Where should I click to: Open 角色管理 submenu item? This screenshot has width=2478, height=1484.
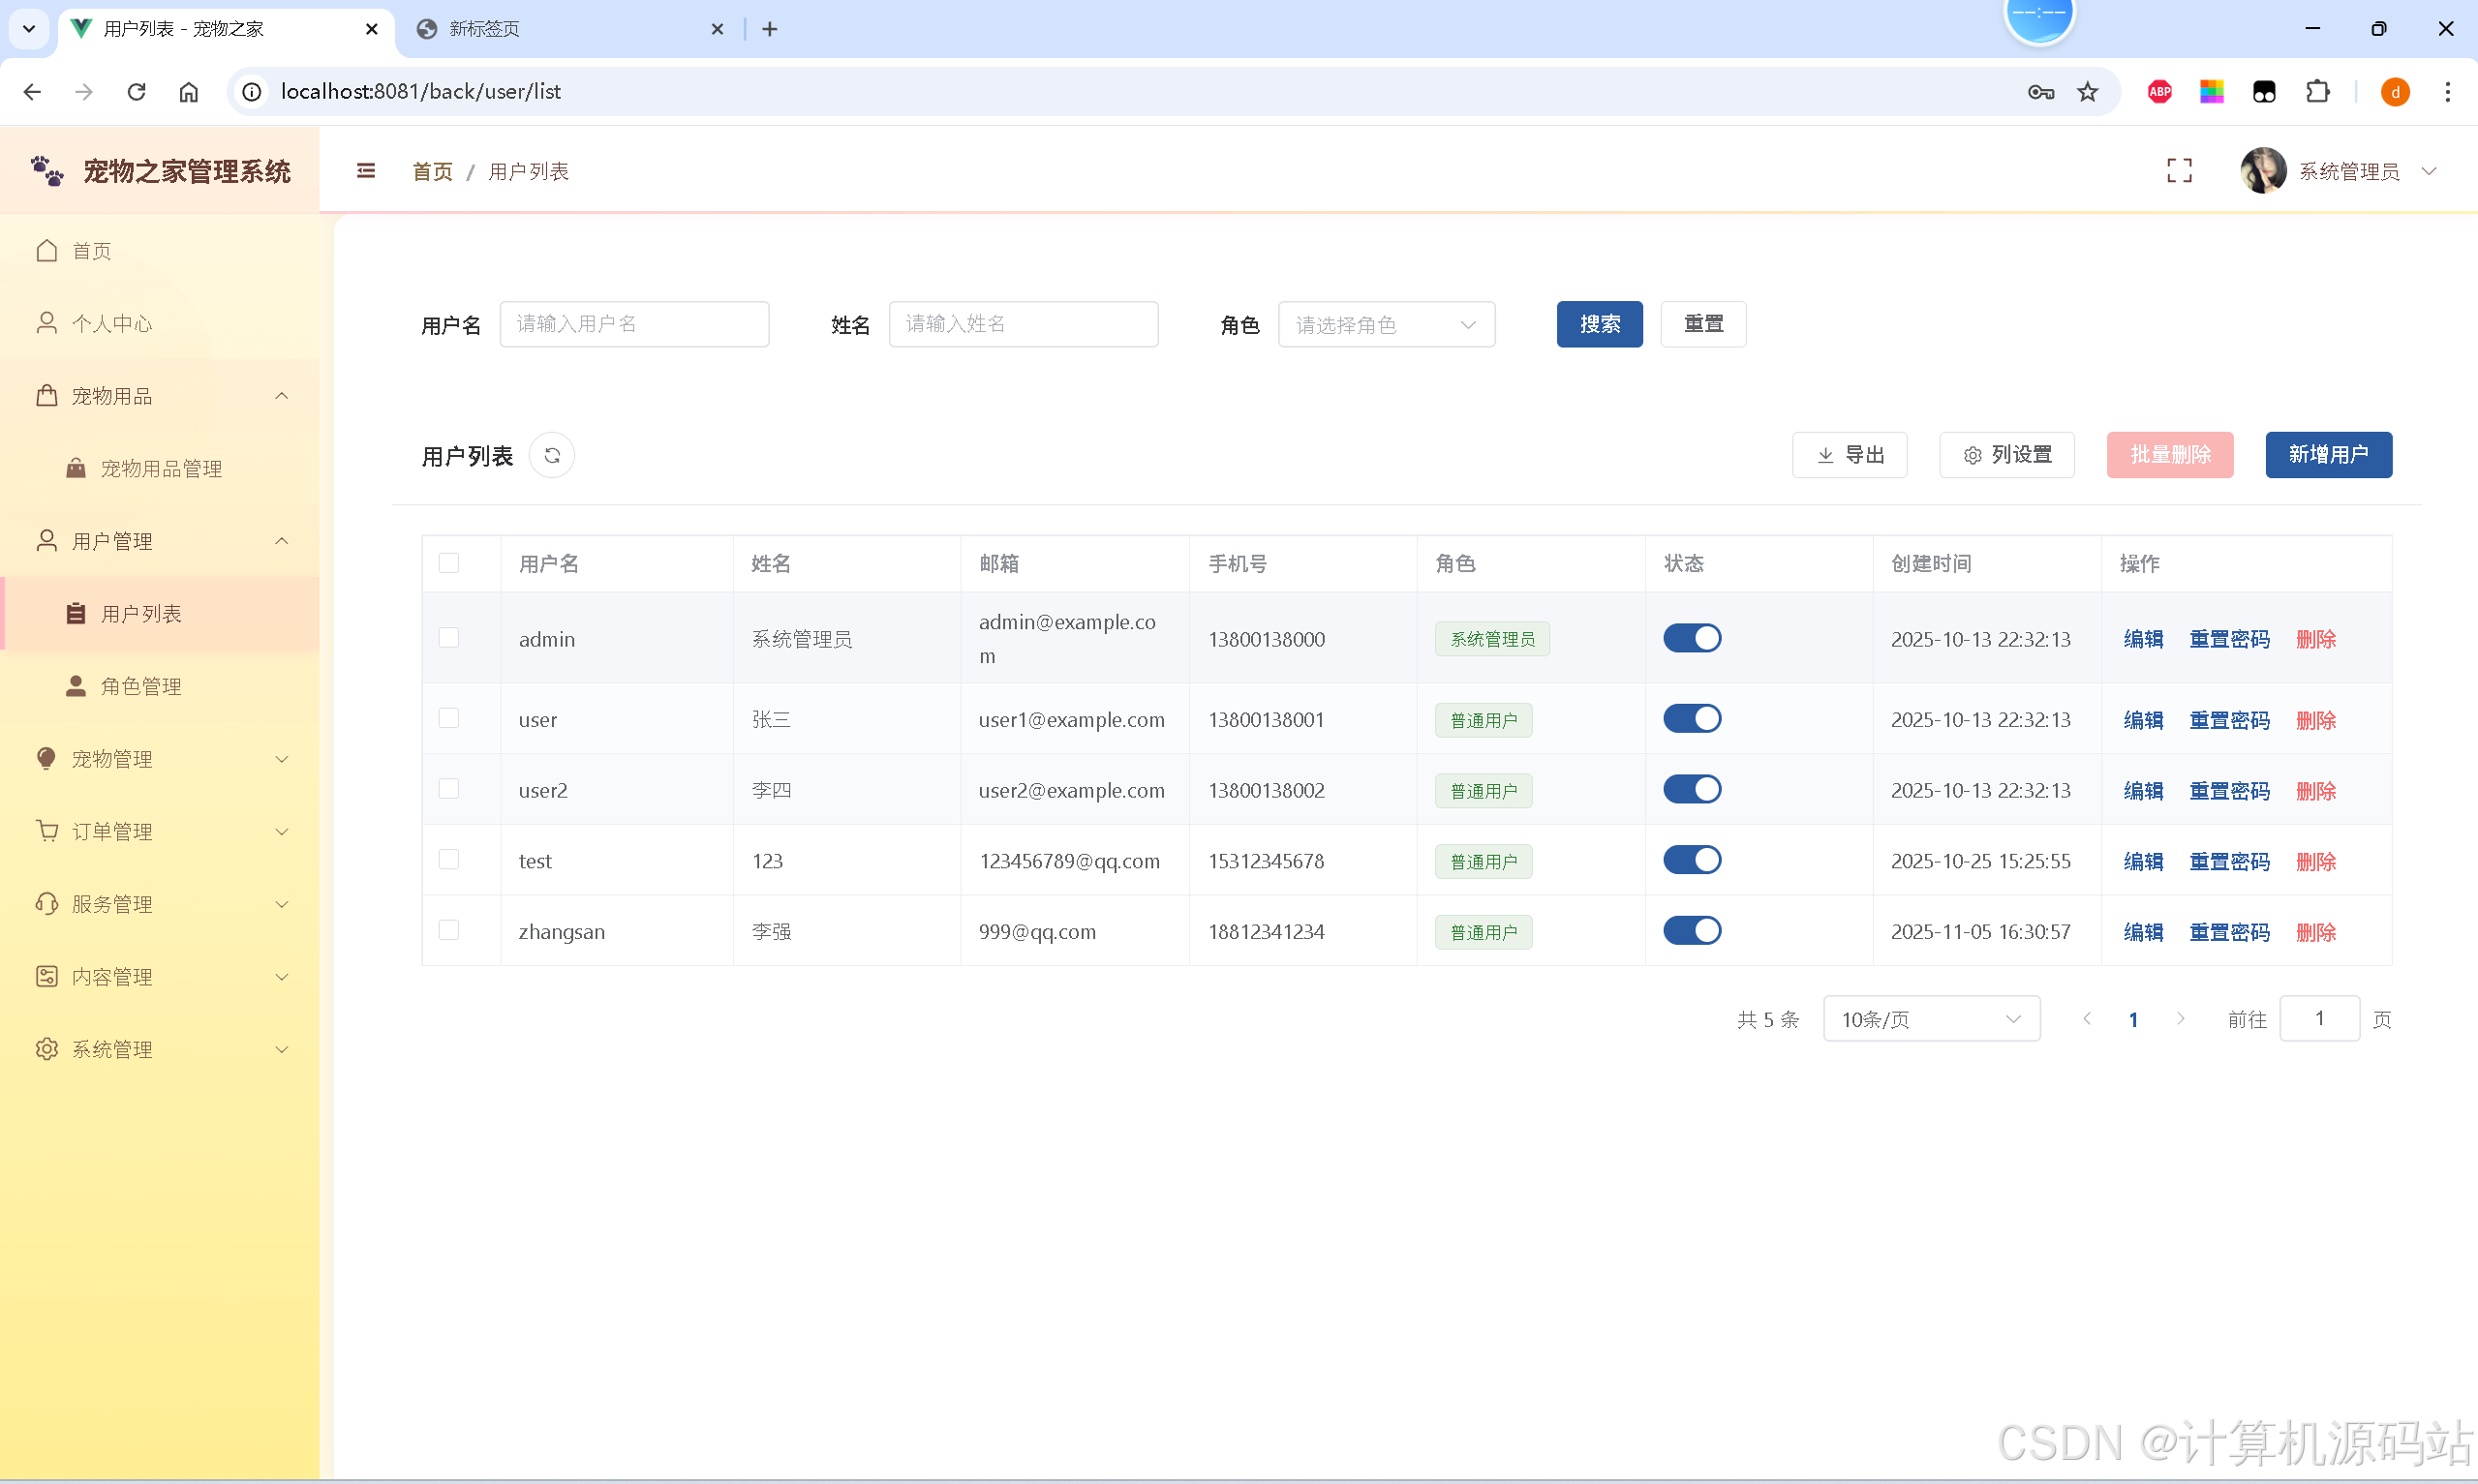[160, 686]
